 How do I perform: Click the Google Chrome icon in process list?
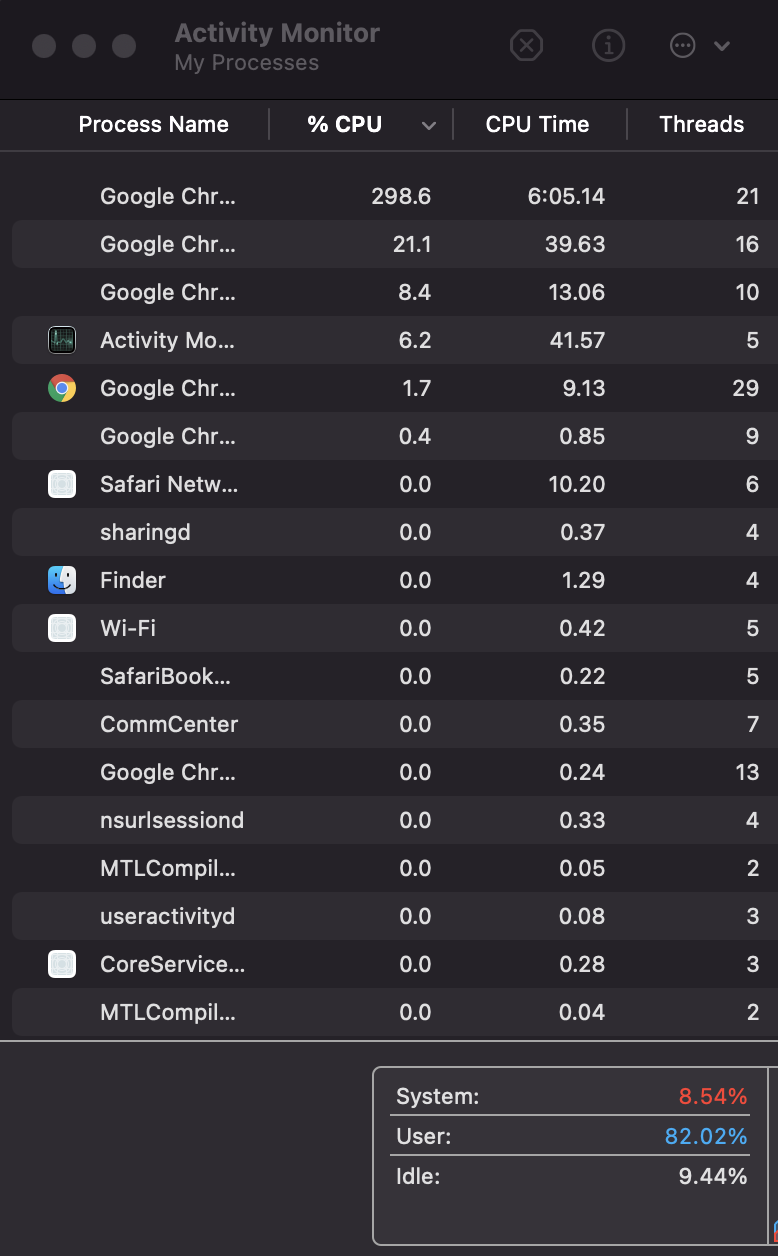pyautogui.click(x=62, y=388)
